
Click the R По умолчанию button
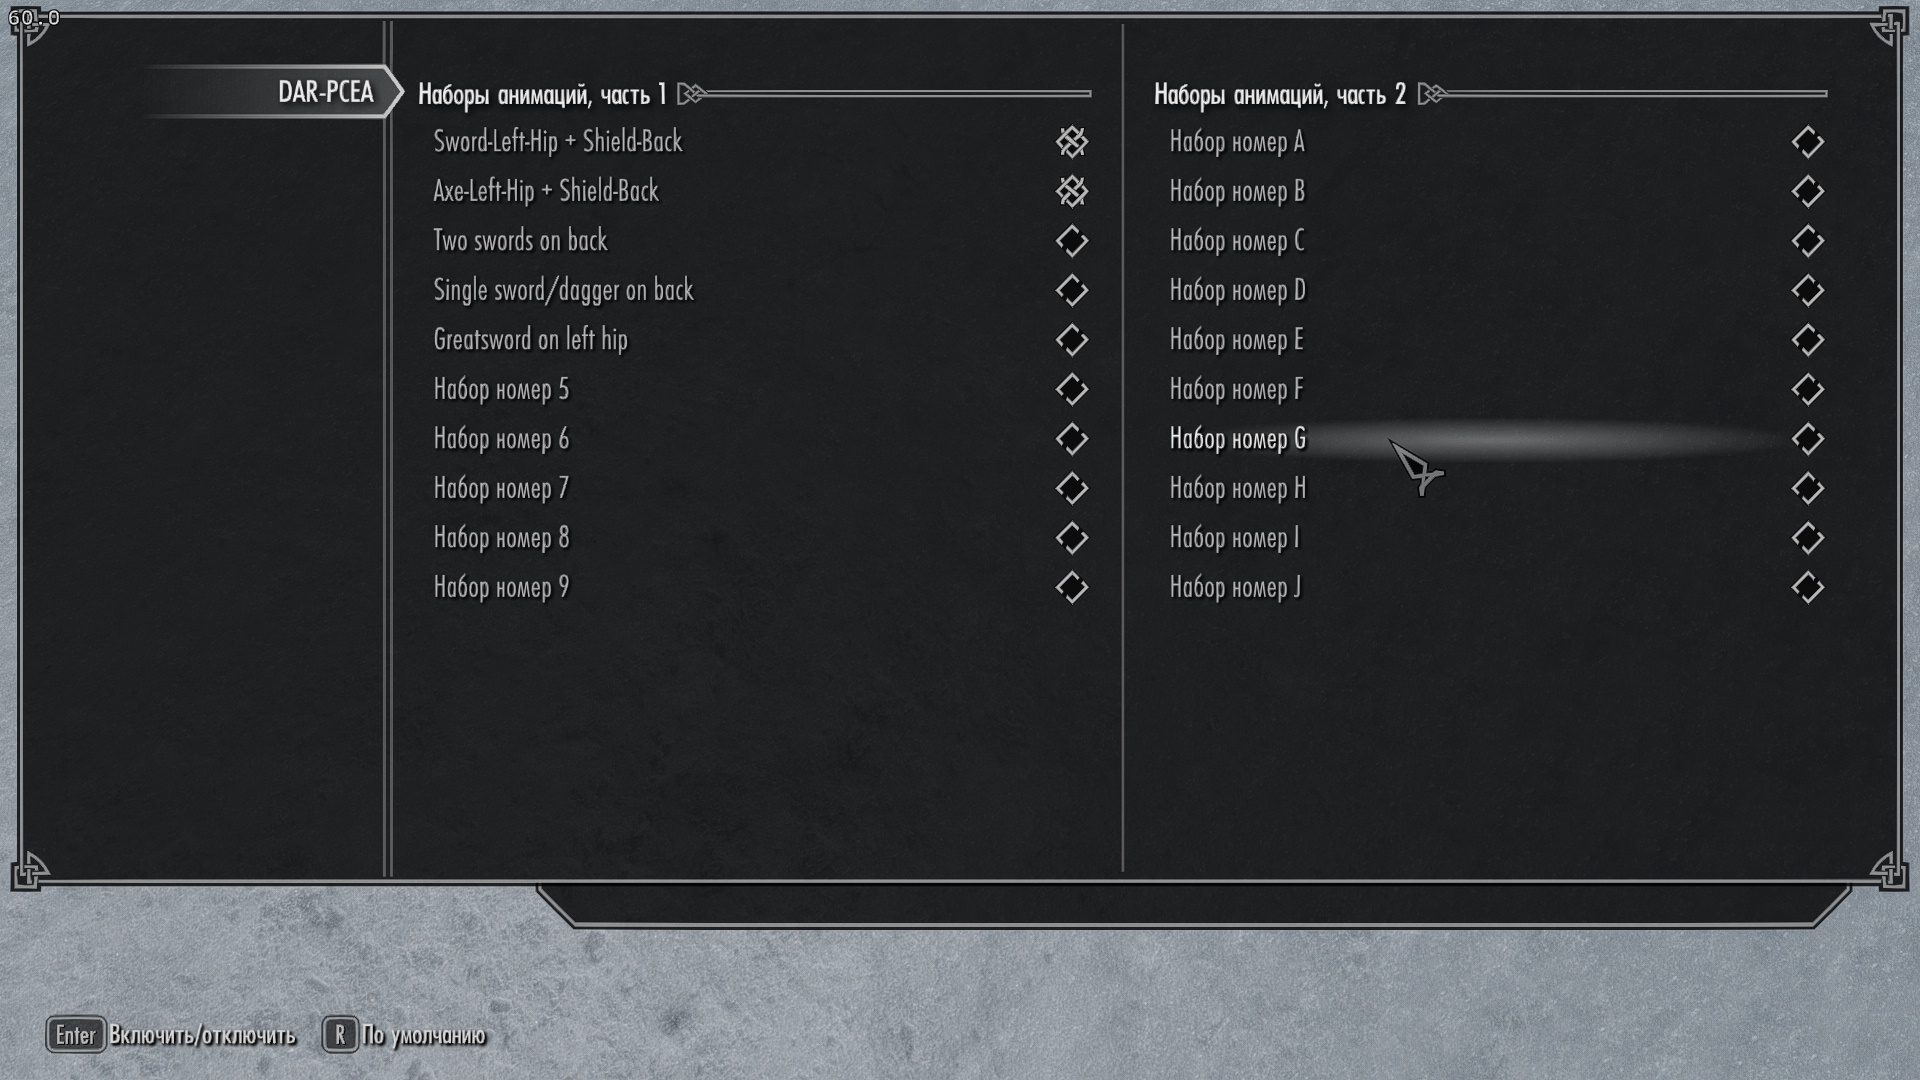pyautogui.click(x=404, y=1035)
